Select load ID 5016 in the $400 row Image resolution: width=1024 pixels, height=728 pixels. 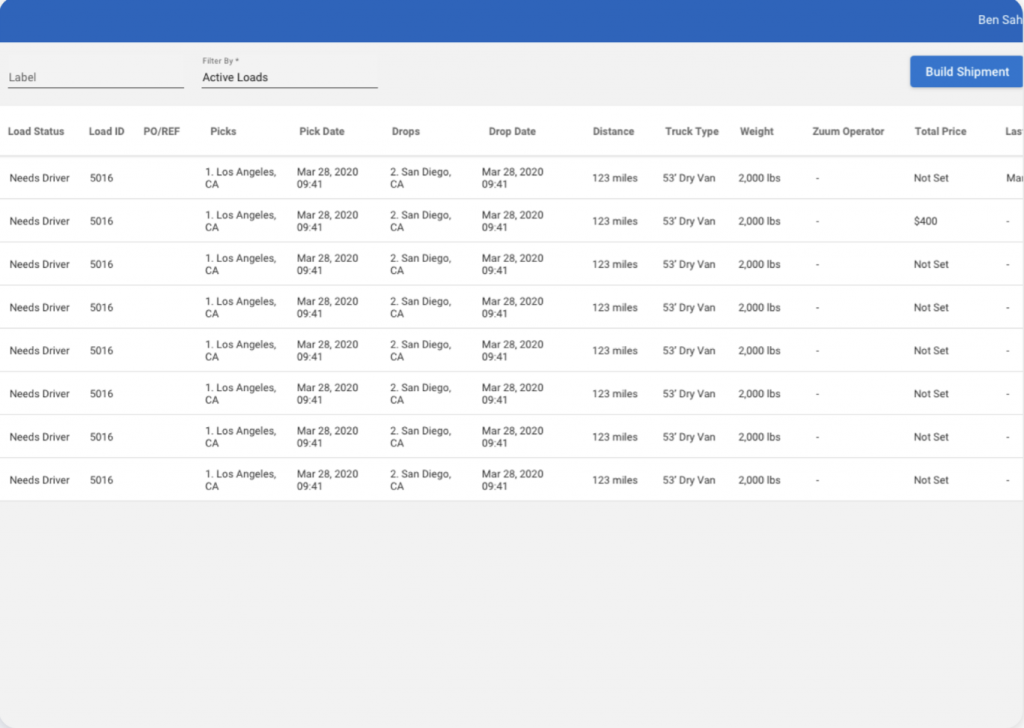tap(101, 221)
